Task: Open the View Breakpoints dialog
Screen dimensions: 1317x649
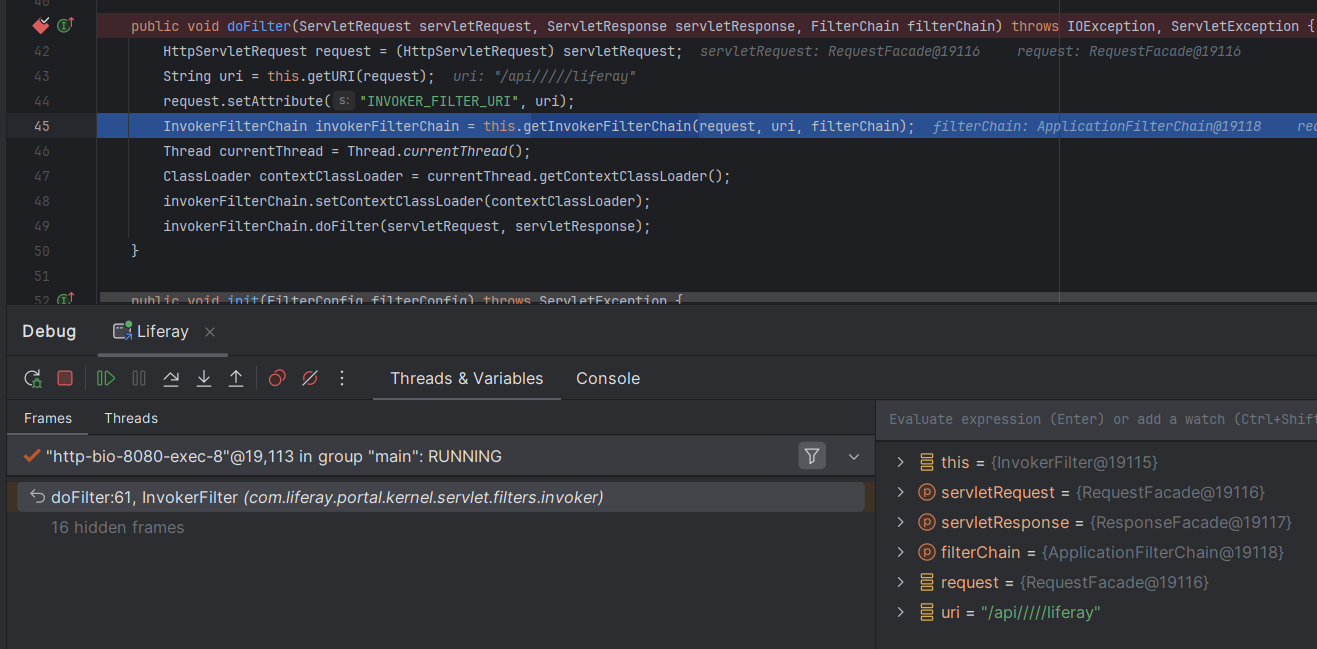Action: point(278,378)
